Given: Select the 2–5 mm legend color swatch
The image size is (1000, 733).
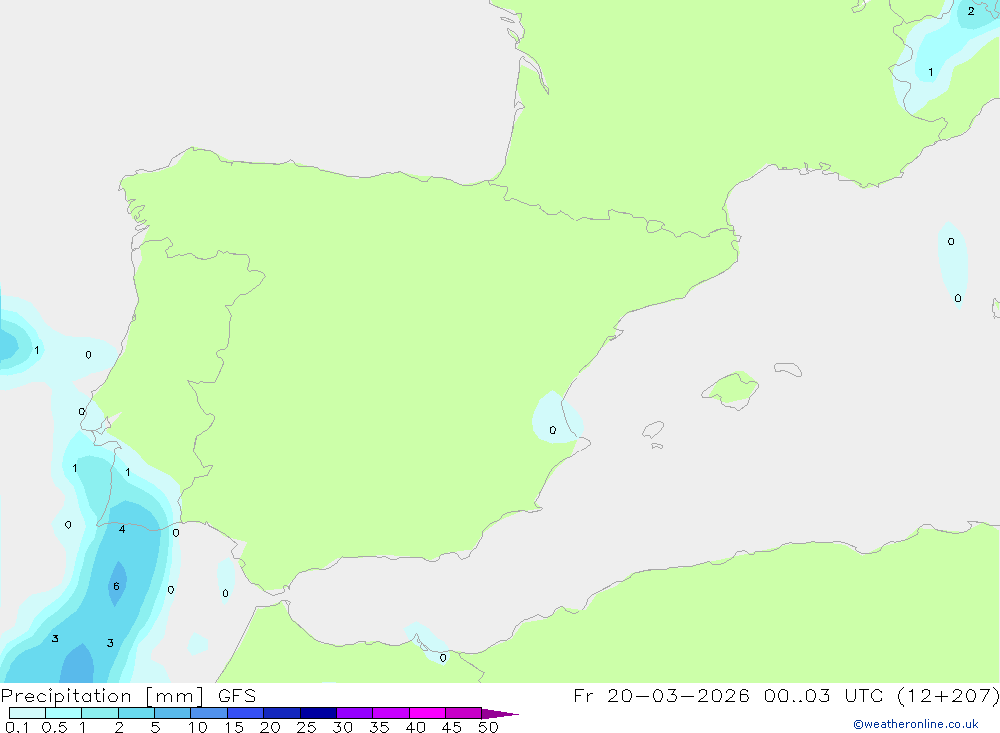Looking at the screenshot, I should click(x=136, y=713).
